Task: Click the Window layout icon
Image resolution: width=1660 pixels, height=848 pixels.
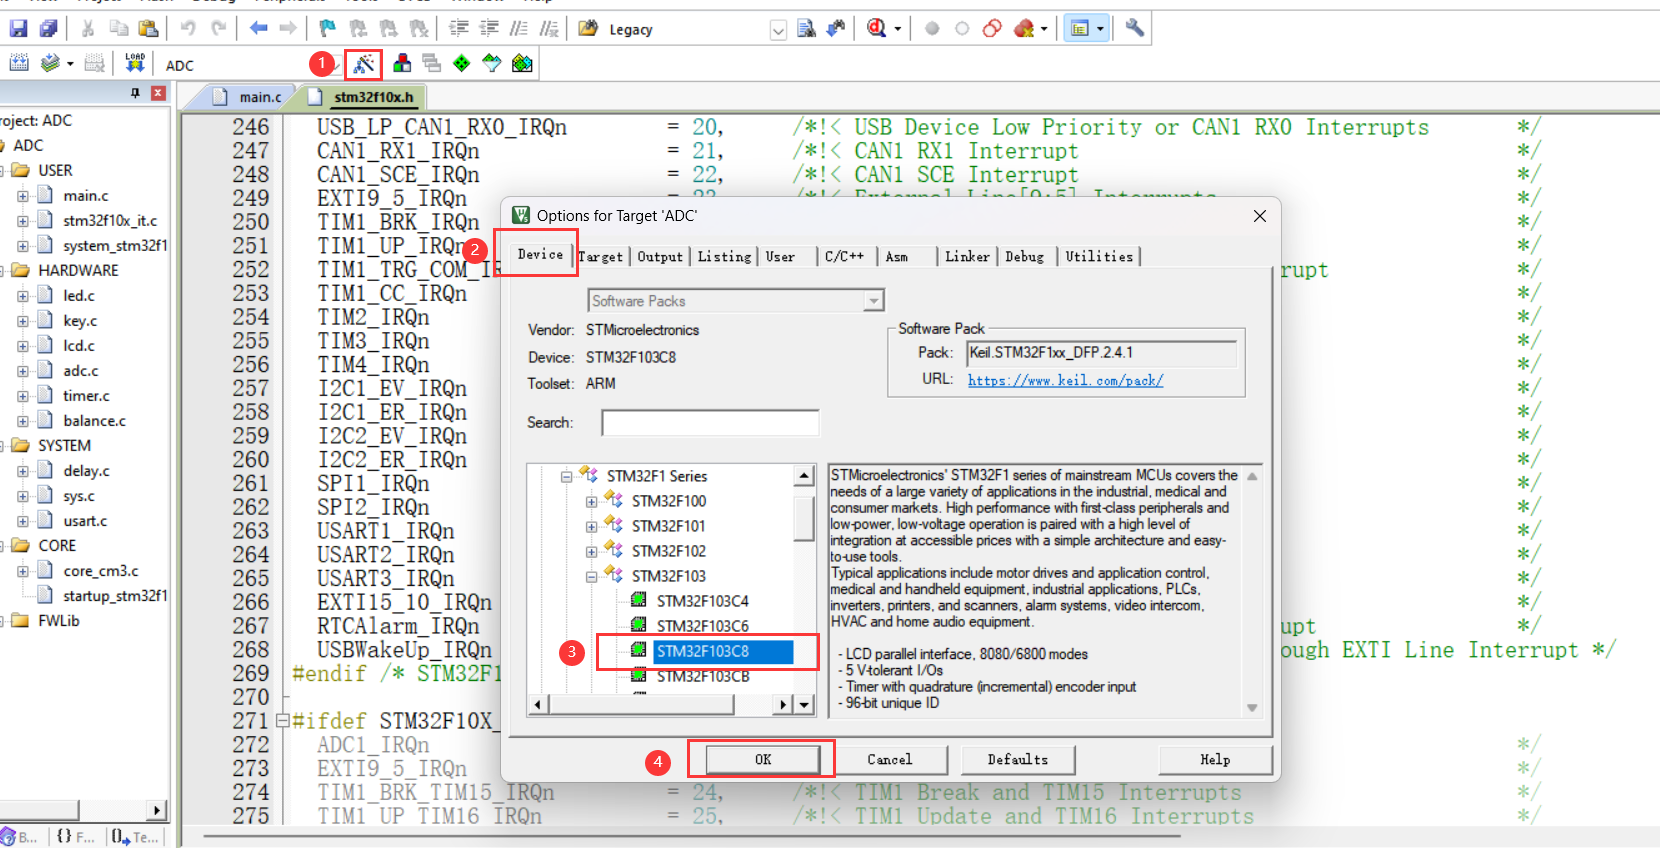Action: coord(1080,28)
